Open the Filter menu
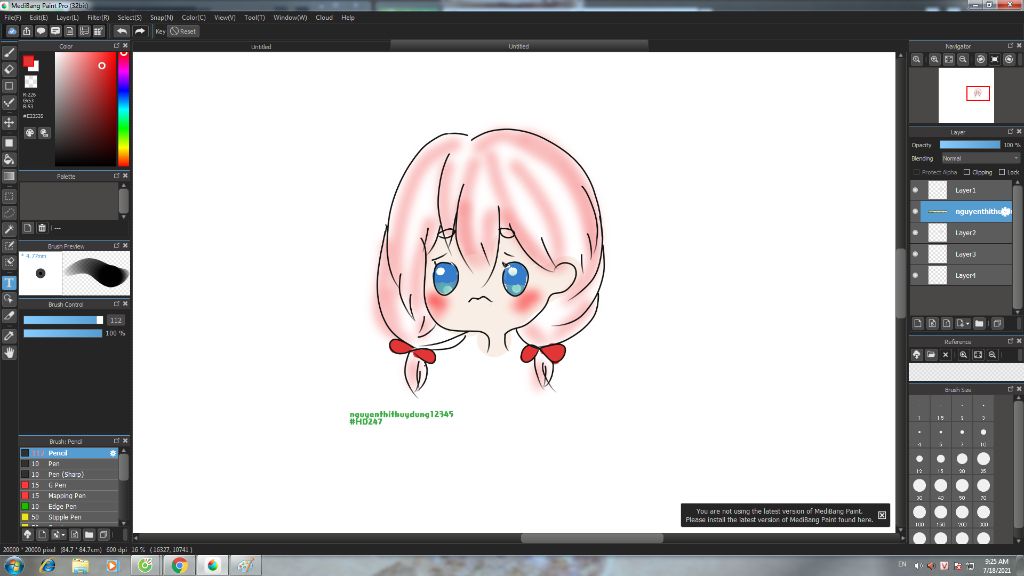The image size is (1024, 576). tap(98, 18)
